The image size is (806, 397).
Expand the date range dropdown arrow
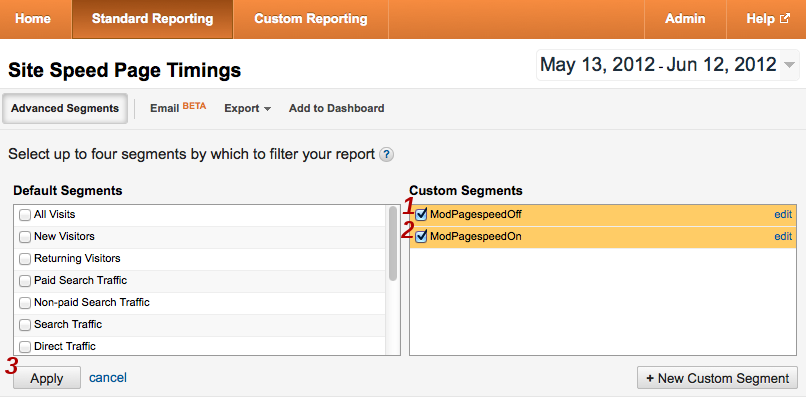(x=789, y=65)
